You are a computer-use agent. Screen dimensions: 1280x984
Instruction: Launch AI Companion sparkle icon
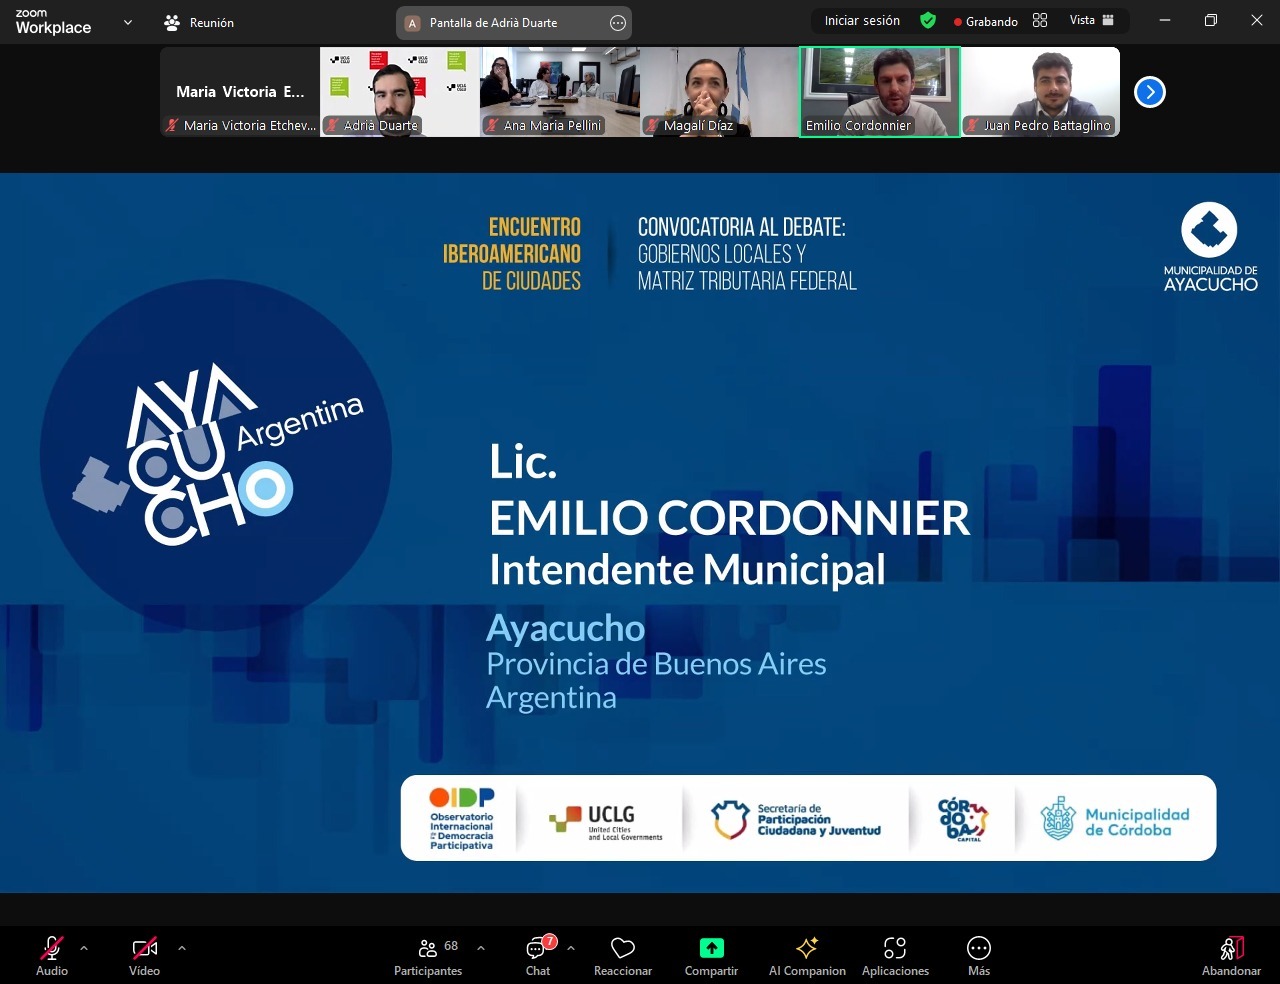tap(807, 948)
